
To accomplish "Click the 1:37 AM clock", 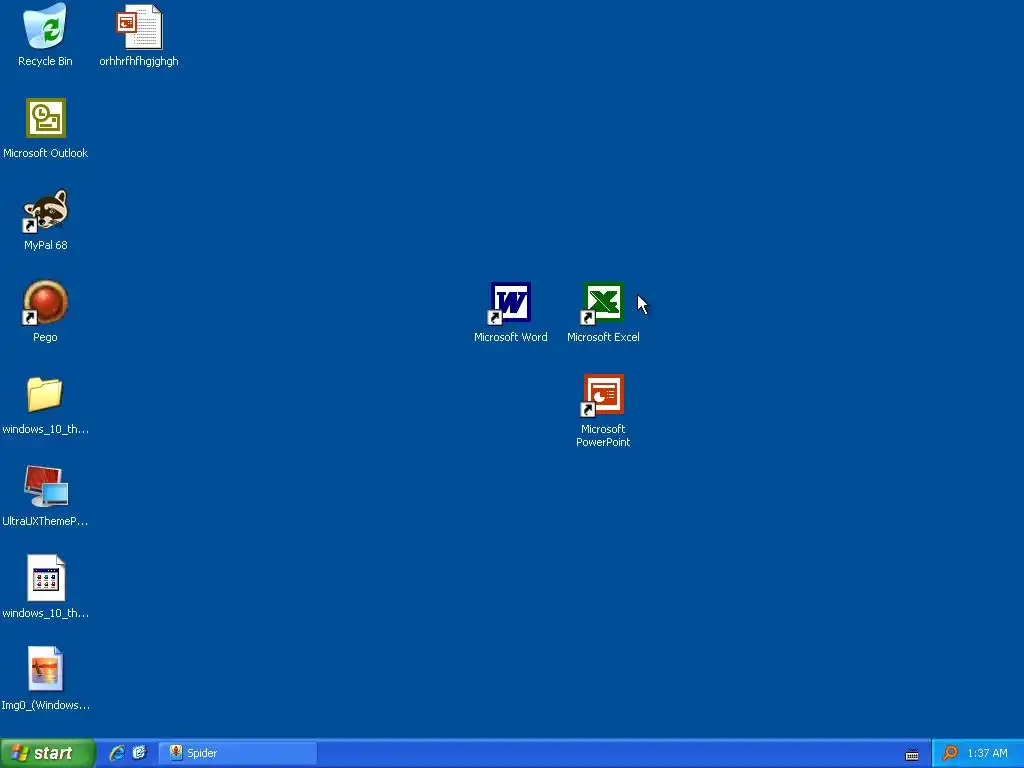I will click(x=987, y=753).
